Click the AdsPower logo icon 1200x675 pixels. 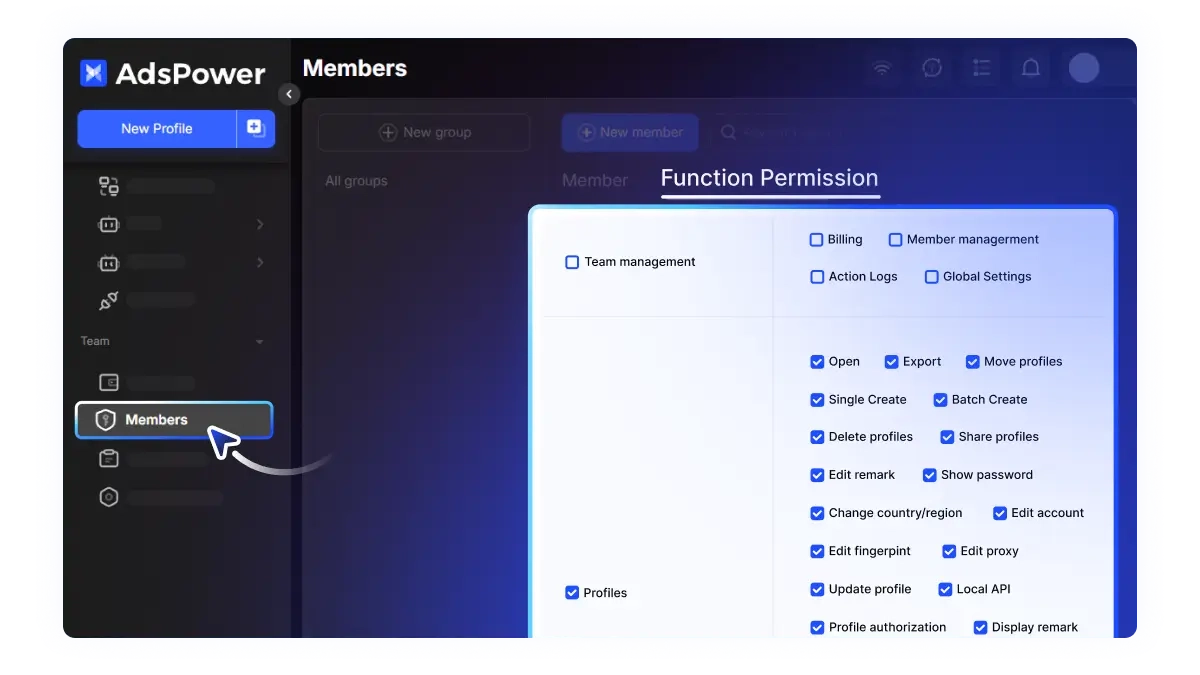pyautogui.click(x=93, y=73)
